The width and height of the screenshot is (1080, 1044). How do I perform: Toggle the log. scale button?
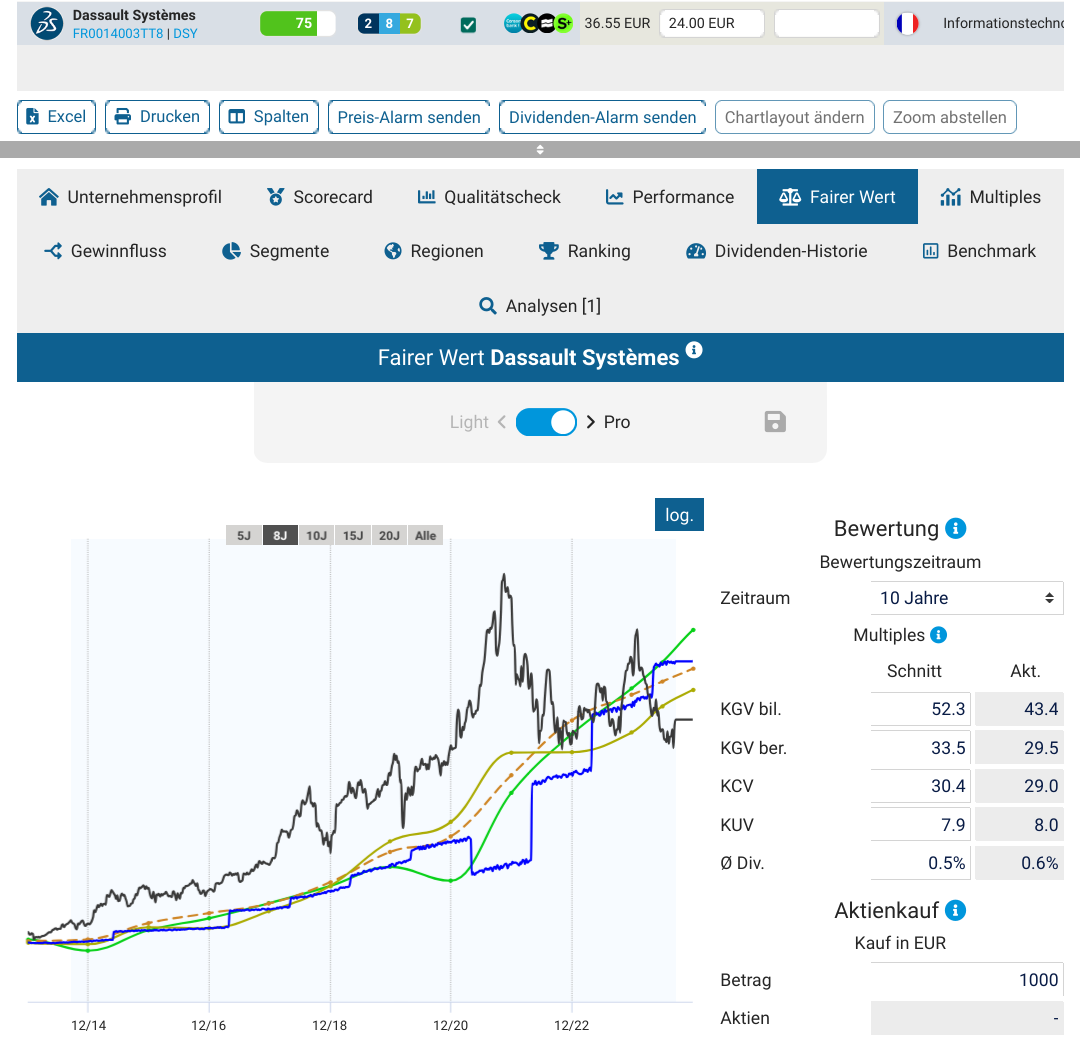tap(679, 515)
